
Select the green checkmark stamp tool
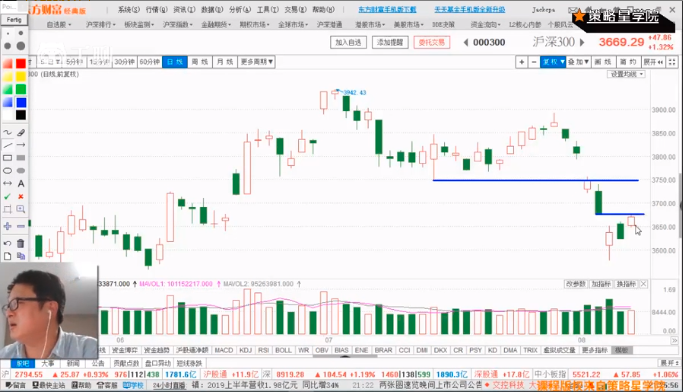[7, 196]
